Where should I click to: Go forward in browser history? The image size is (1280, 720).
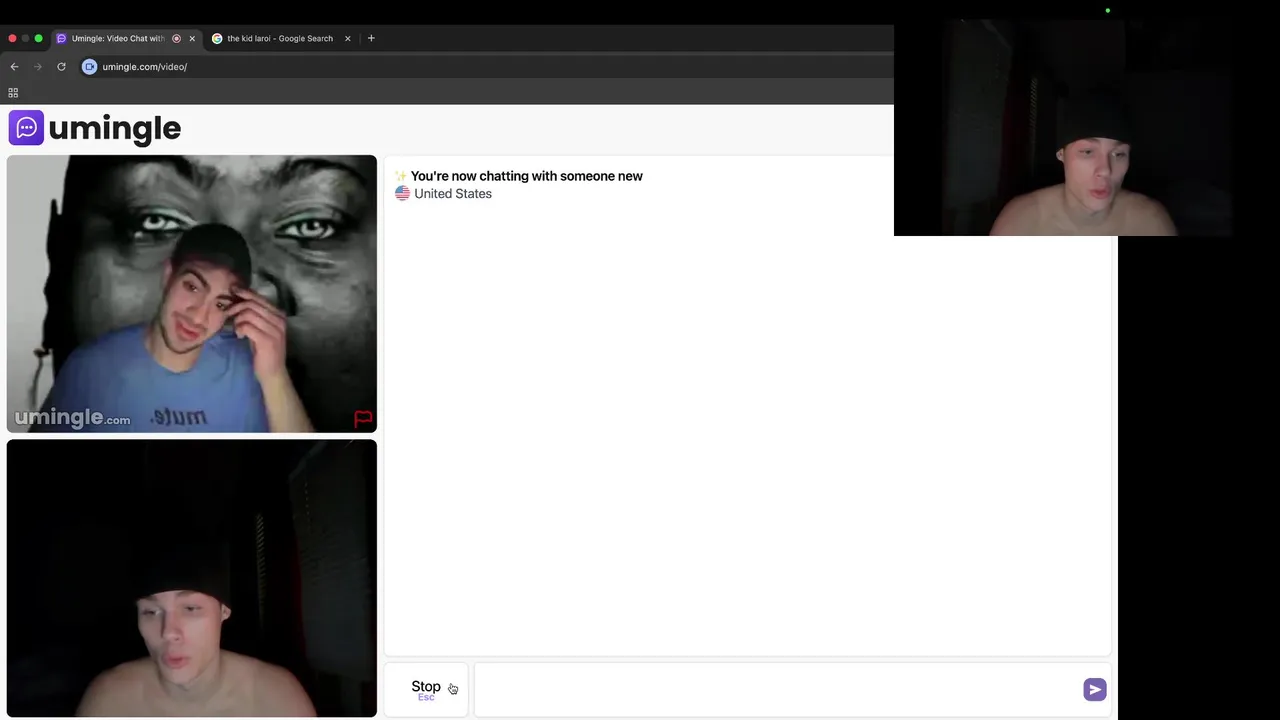click(38, 67)
